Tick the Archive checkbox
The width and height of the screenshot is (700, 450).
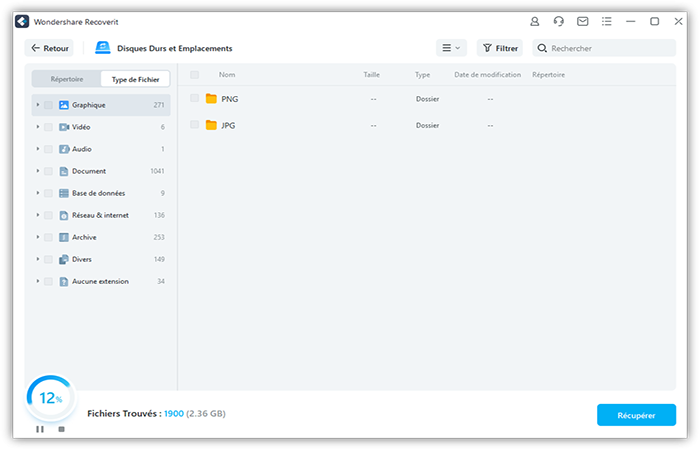[48, 237]
